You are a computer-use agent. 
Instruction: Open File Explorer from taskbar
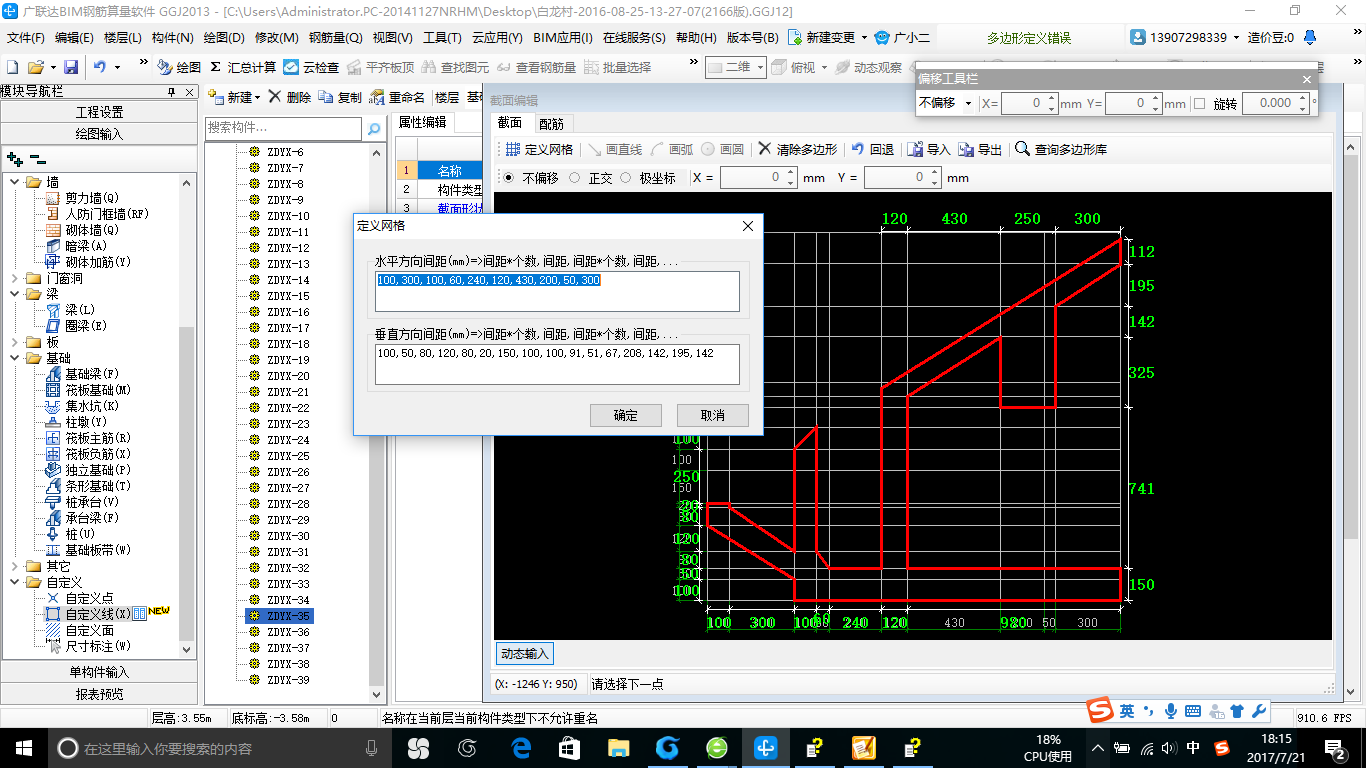point(619,748)
